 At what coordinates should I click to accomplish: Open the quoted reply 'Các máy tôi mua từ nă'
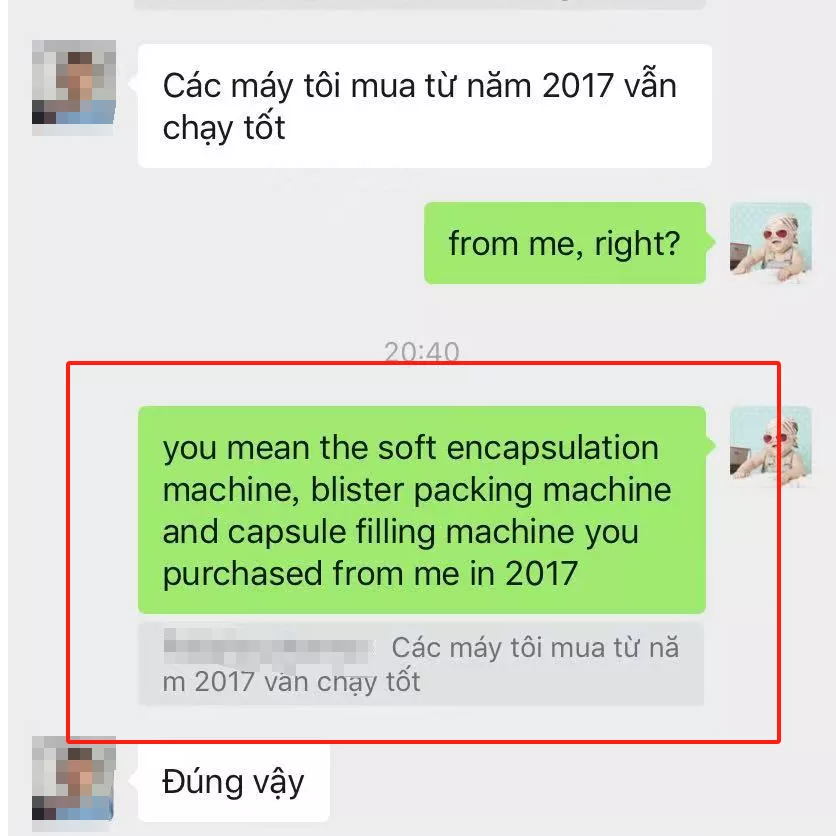pos(421,664)
